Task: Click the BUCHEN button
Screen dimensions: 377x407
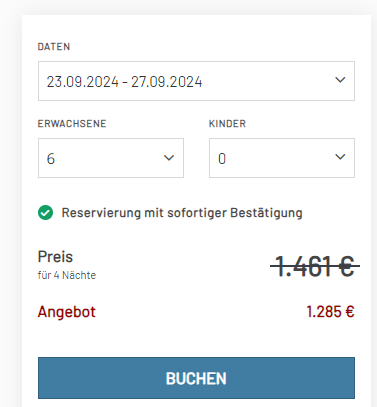Action: [196, 378]
